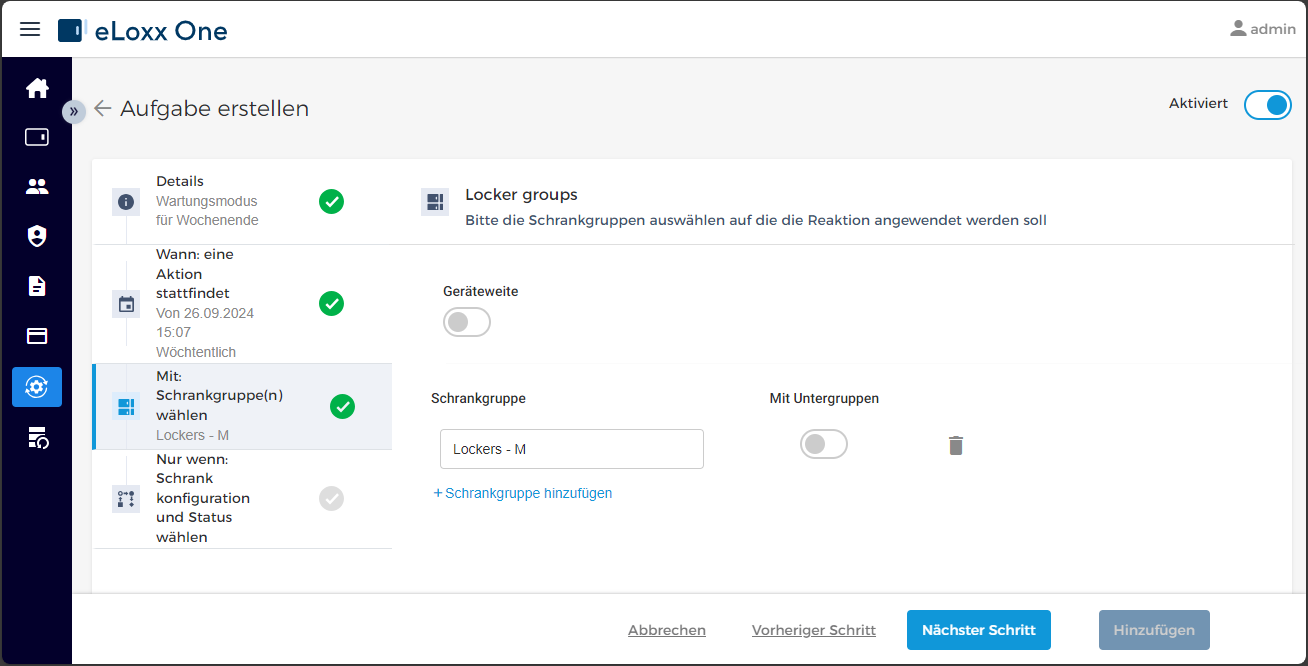This screenshot has width=1308, height=666.
Task: Open the Details step
Action: pyautogui.click(x=242, y=201)
